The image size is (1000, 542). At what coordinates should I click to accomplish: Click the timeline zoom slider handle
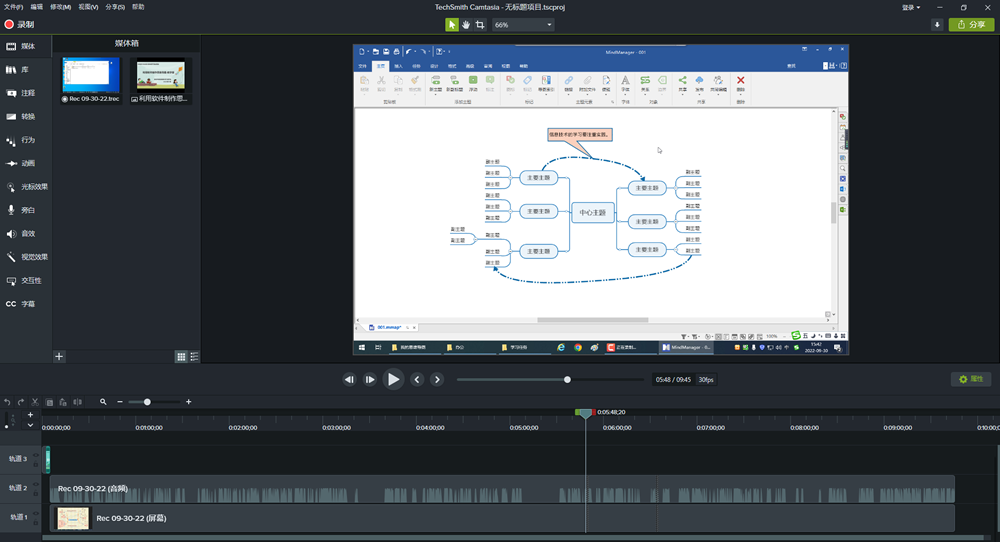147,402
